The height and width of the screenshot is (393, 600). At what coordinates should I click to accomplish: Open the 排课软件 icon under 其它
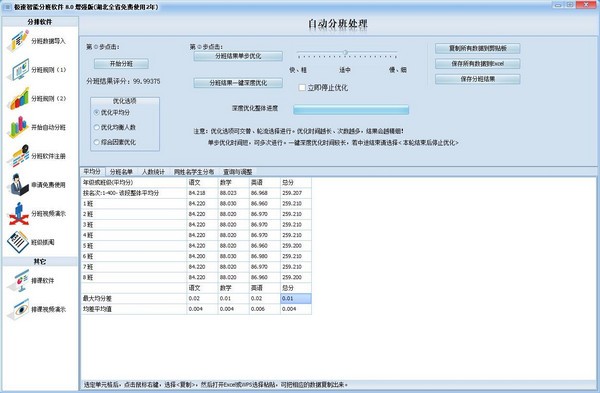[18, 280]
